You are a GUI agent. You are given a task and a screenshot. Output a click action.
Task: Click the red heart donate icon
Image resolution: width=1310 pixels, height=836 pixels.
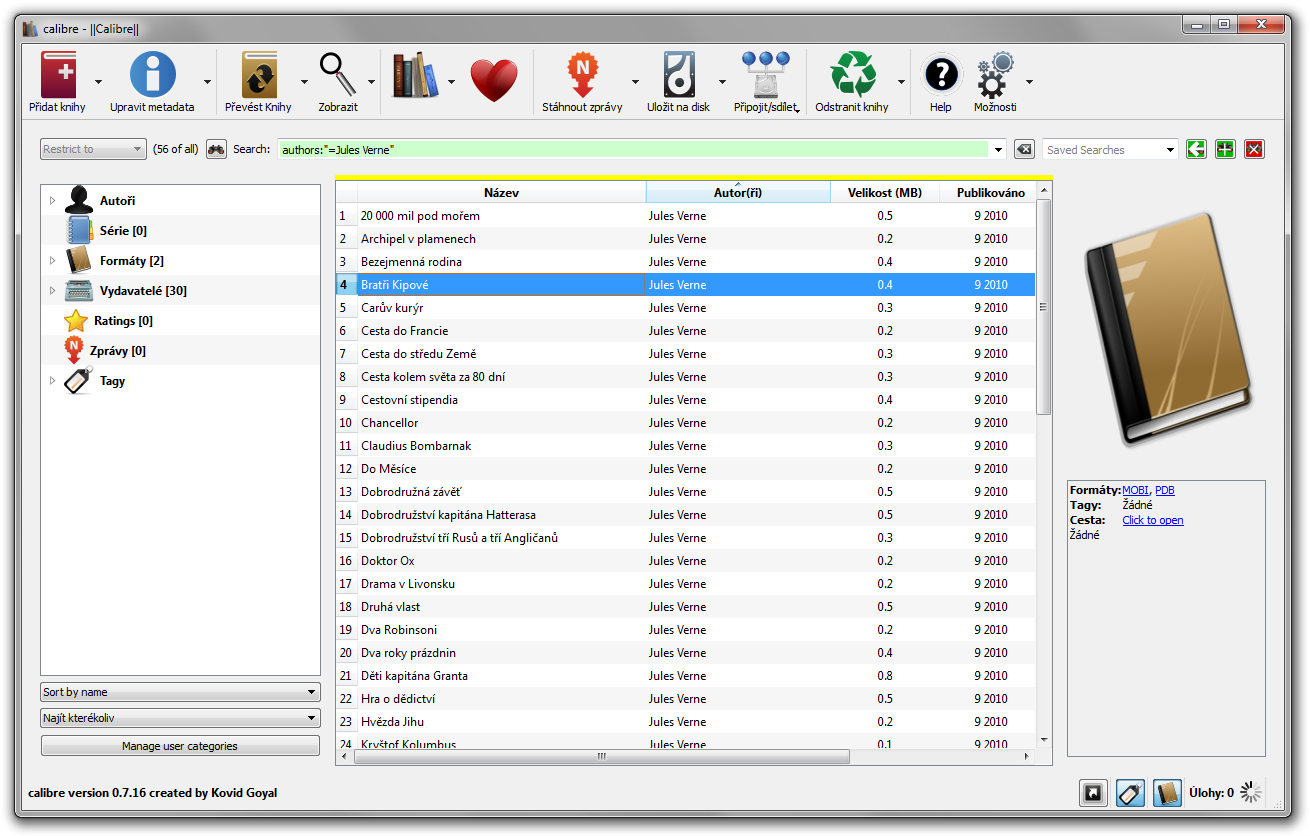coord(493,80)
